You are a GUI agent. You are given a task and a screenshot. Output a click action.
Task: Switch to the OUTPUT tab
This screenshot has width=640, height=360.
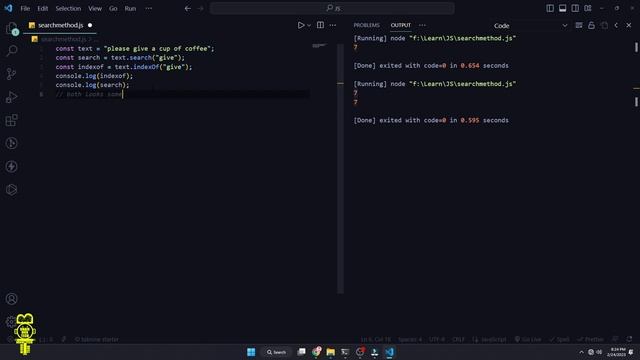tap(401, 25)
